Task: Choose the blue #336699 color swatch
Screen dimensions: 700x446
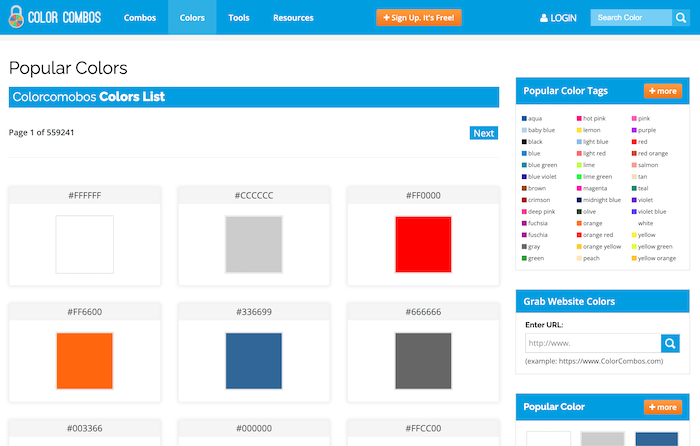Action: (254, 360)
